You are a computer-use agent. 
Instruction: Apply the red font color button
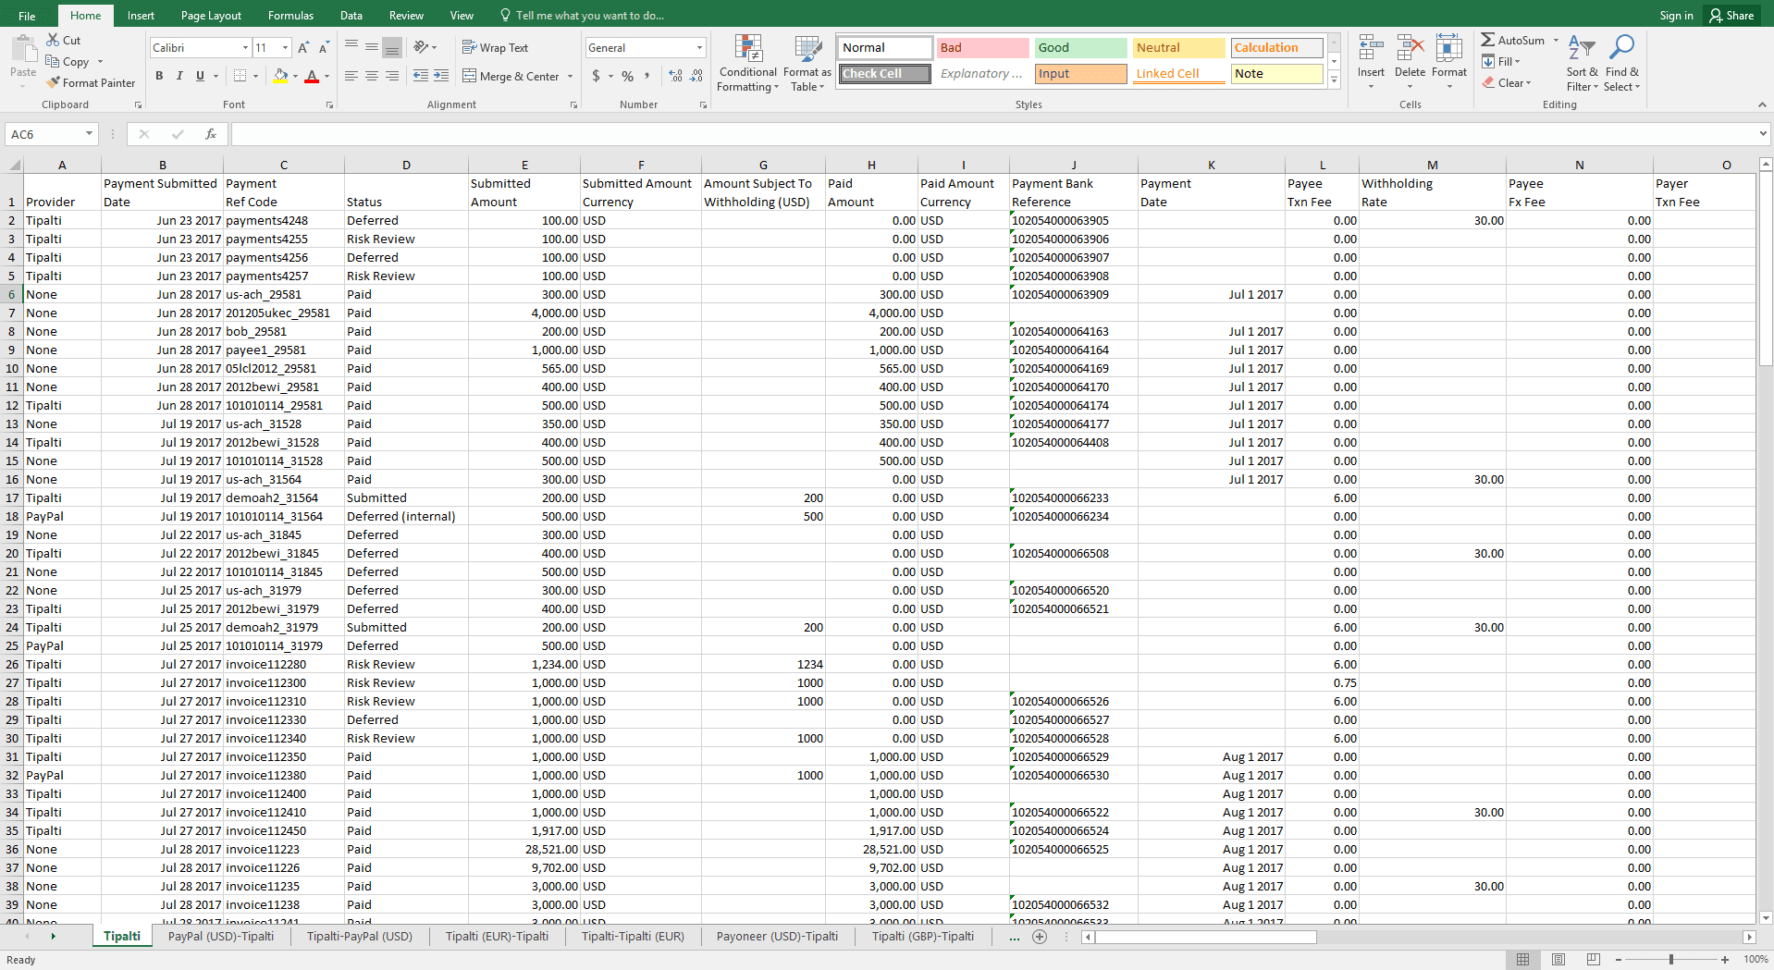pyautogui.click(x=312, y=76)
